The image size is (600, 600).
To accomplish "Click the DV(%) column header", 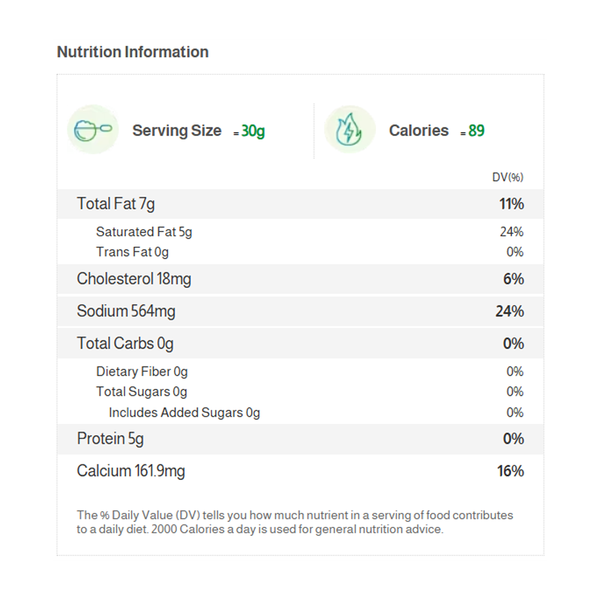I will pos(507,177).
